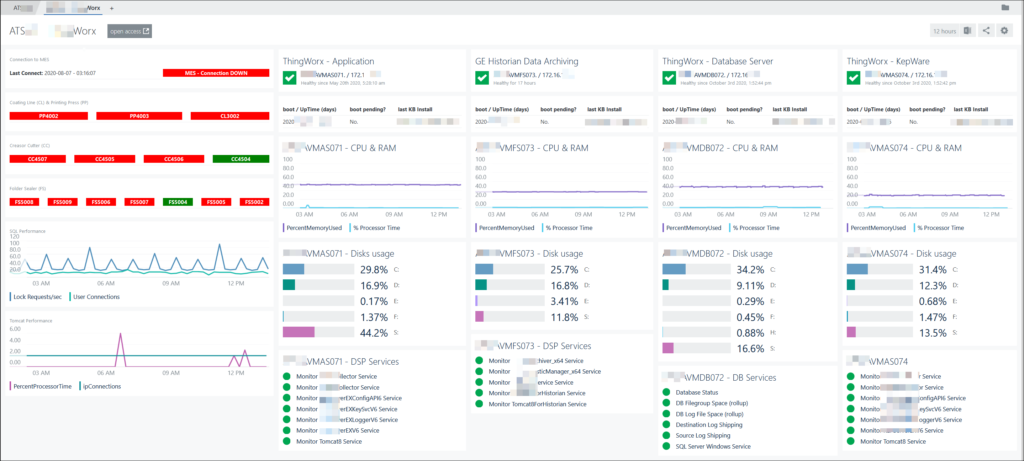Toggle PercentMemoryUsed legend in VMAS071 CPU & RAM
This screenshot has height=461, width=1024.
click(312, 228)
